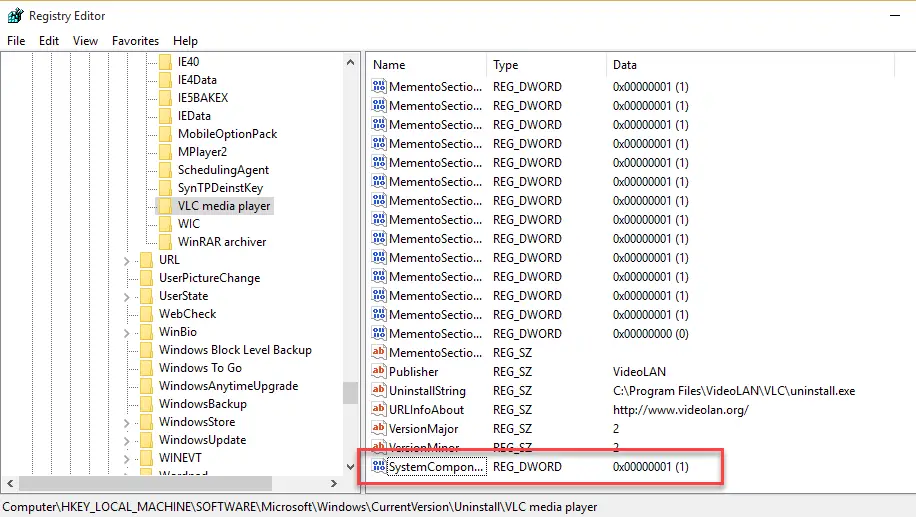Expand the URL registry key
This screenshot has height=517, width=916.
point(127,261)
